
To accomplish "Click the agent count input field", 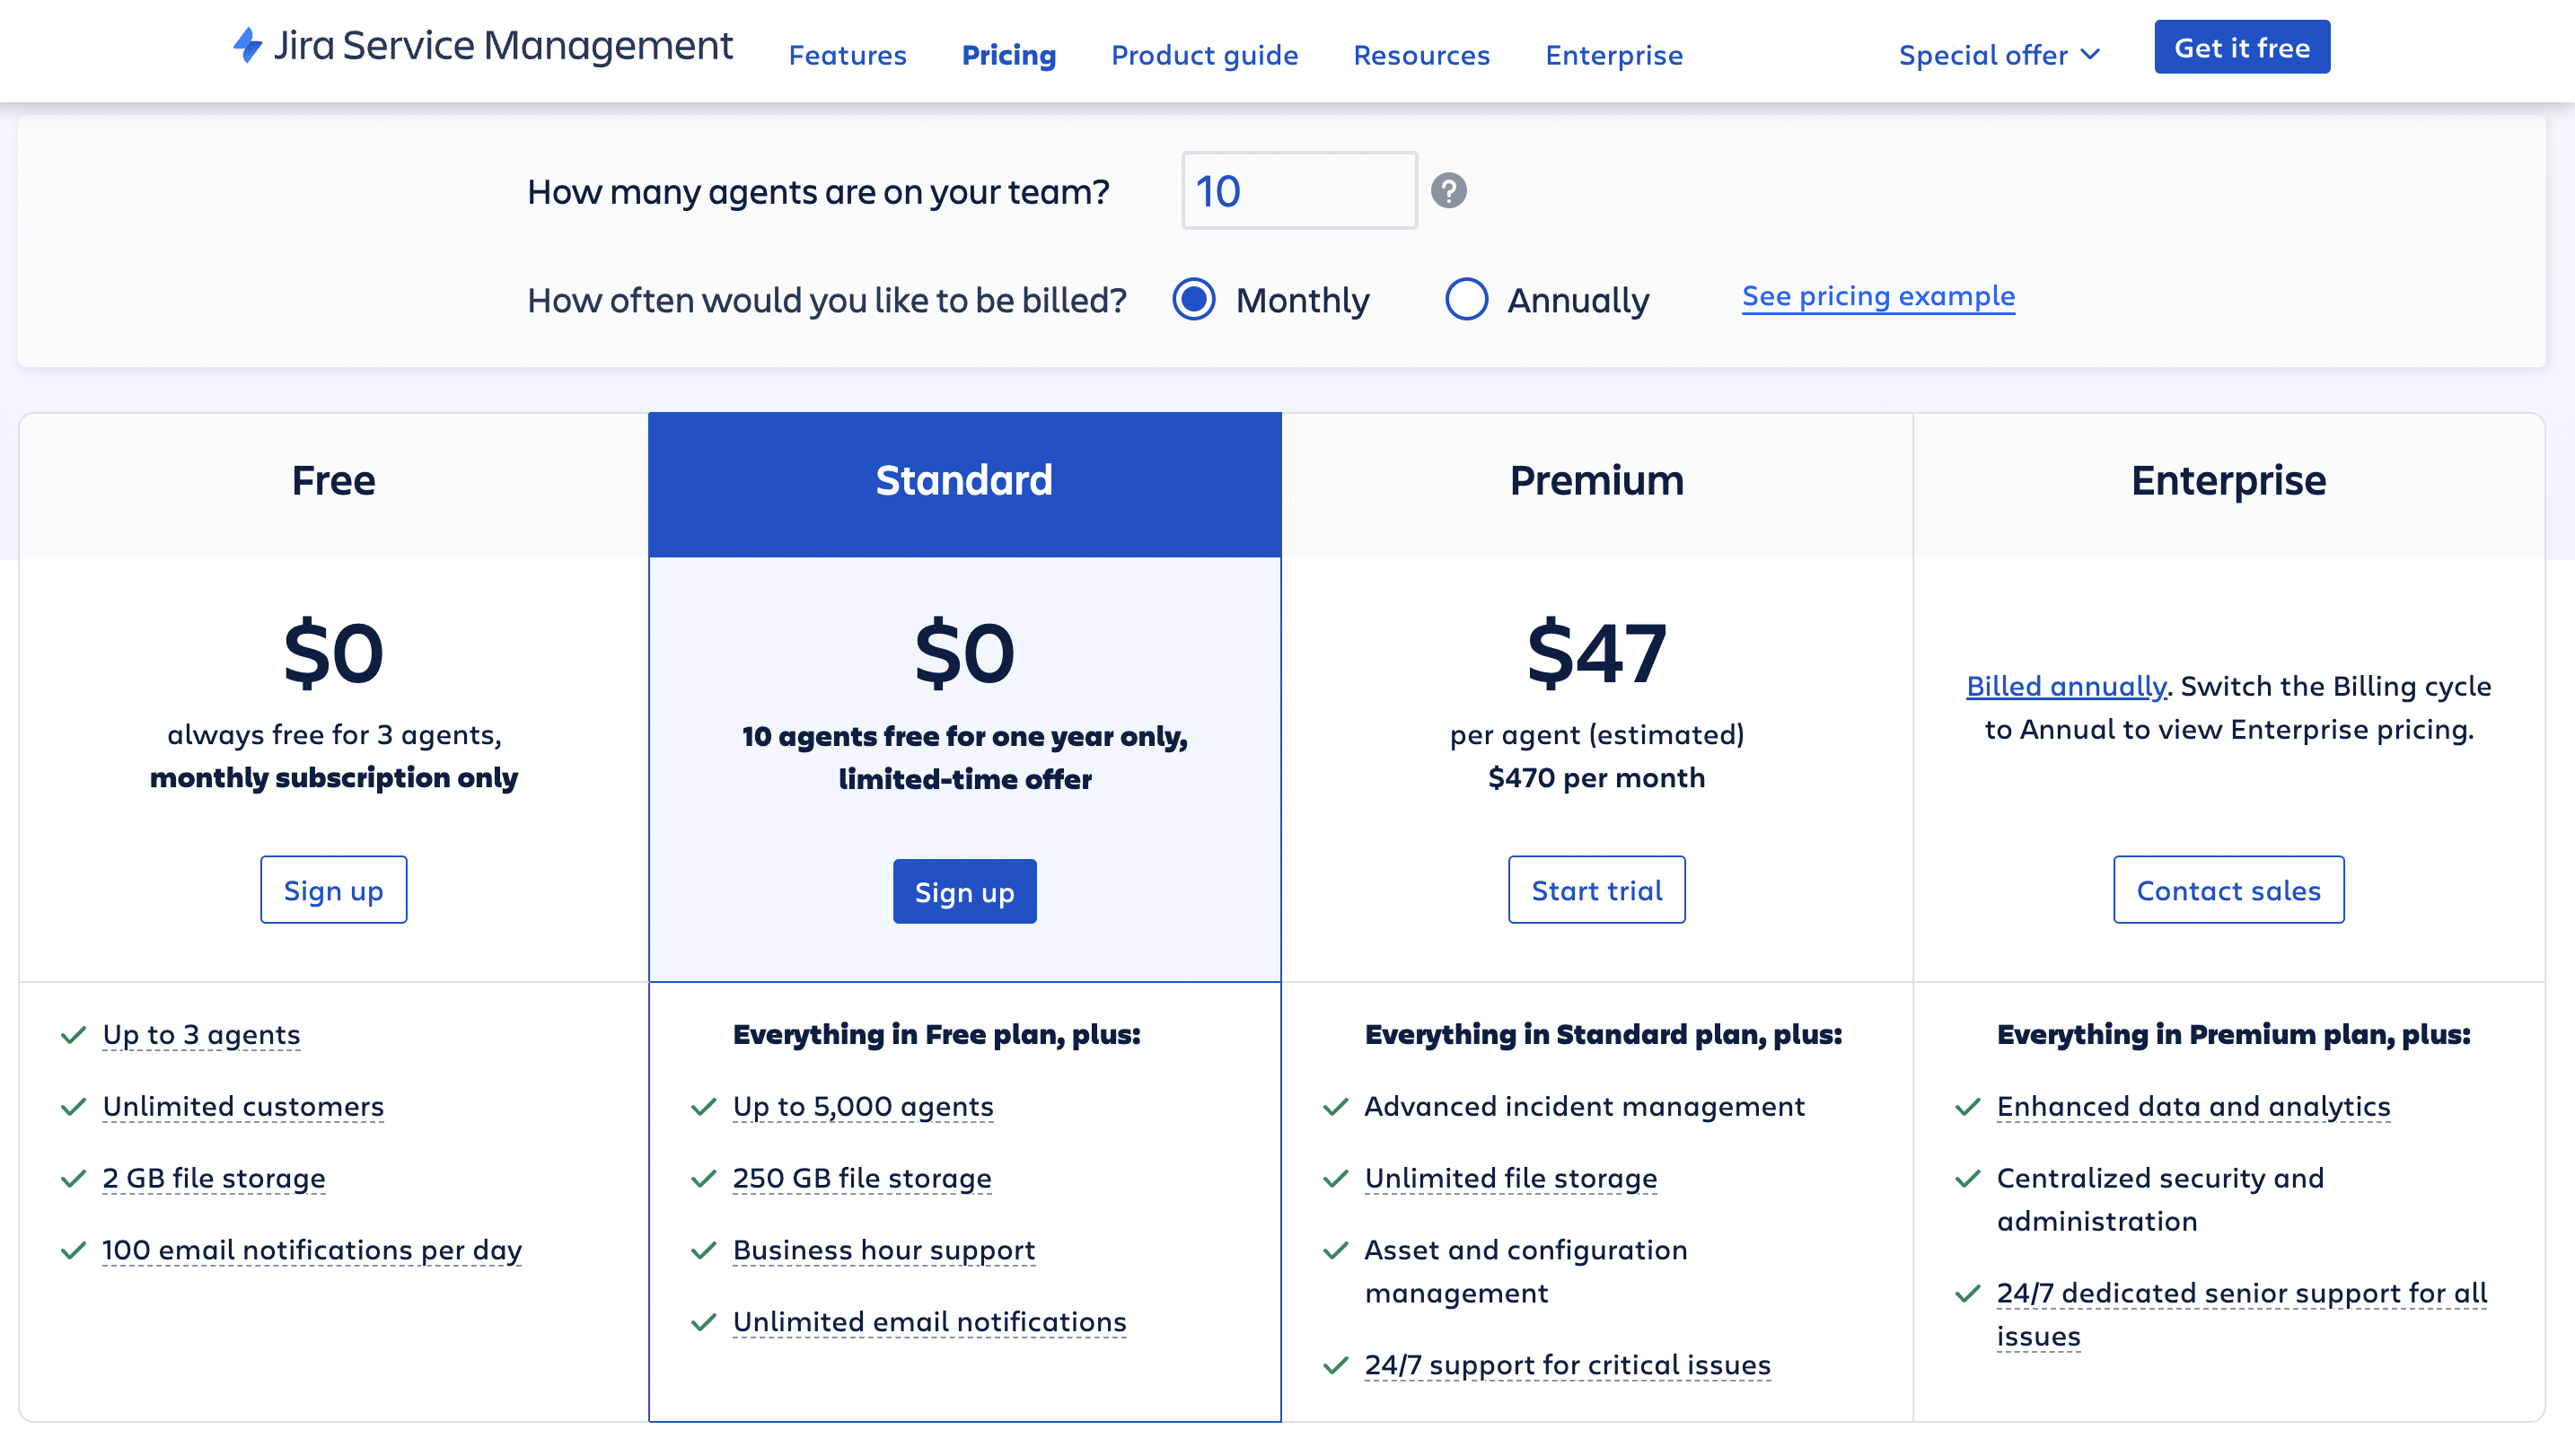I will 1300,189.
